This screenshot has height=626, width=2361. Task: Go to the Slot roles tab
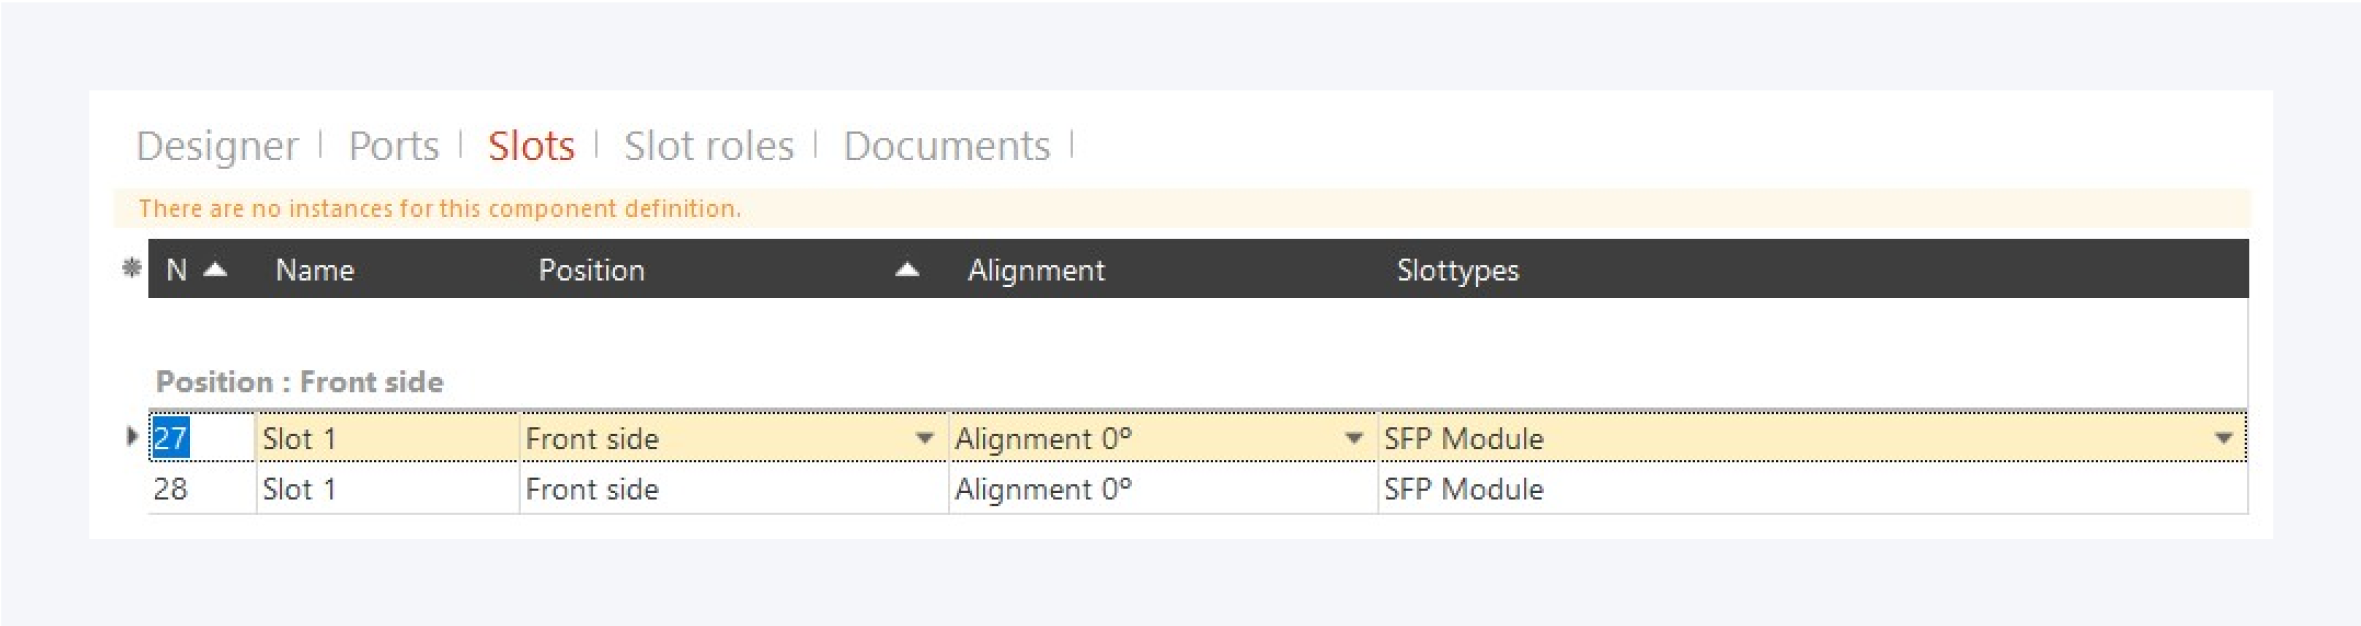pyautogui.click(x=708, y=146)
